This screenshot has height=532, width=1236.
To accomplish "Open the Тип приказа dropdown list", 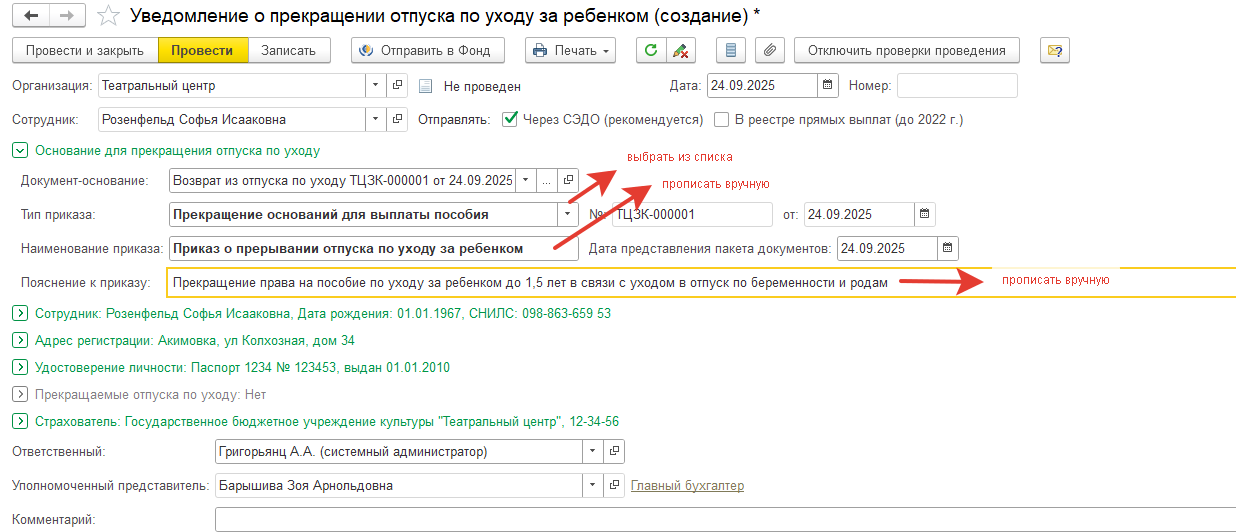I will tap(568, 214).
